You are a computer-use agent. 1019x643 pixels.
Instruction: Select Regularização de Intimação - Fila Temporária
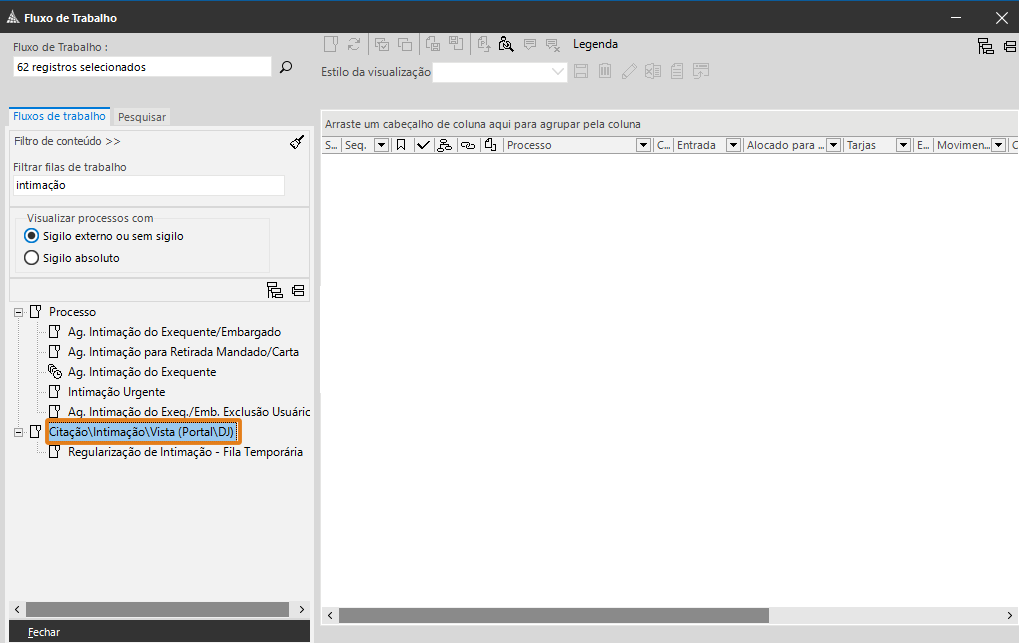185,452
